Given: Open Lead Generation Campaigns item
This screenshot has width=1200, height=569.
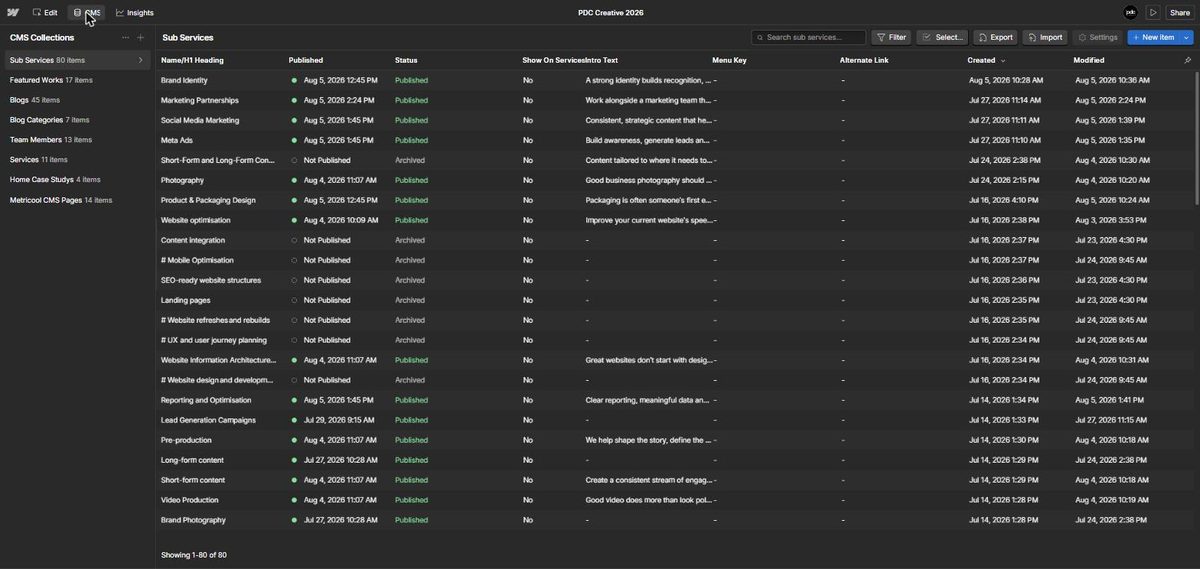Looking at the screenshot, I should (x=208, y=420).
